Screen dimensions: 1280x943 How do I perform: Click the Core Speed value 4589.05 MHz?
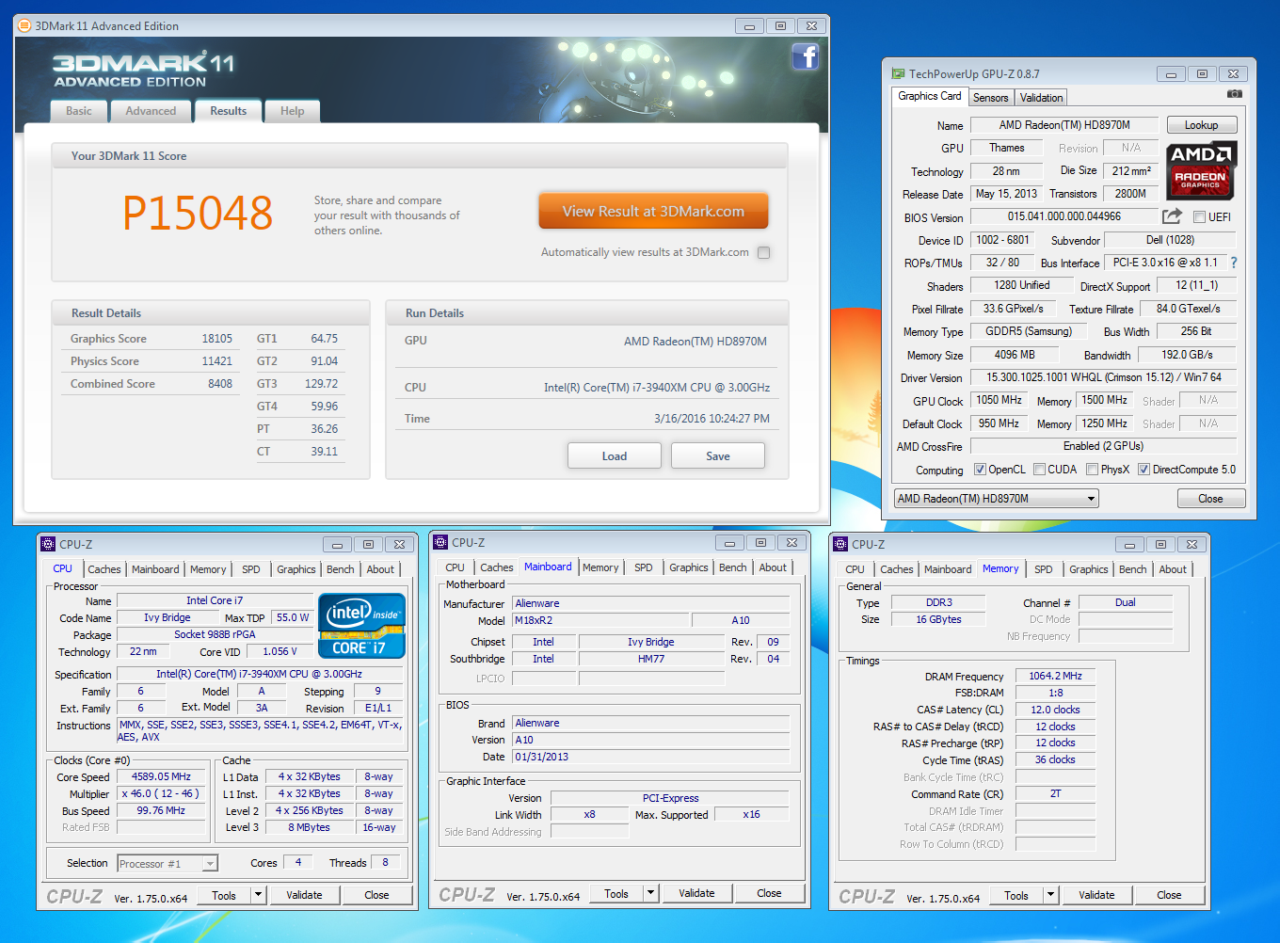pos(160,777)
